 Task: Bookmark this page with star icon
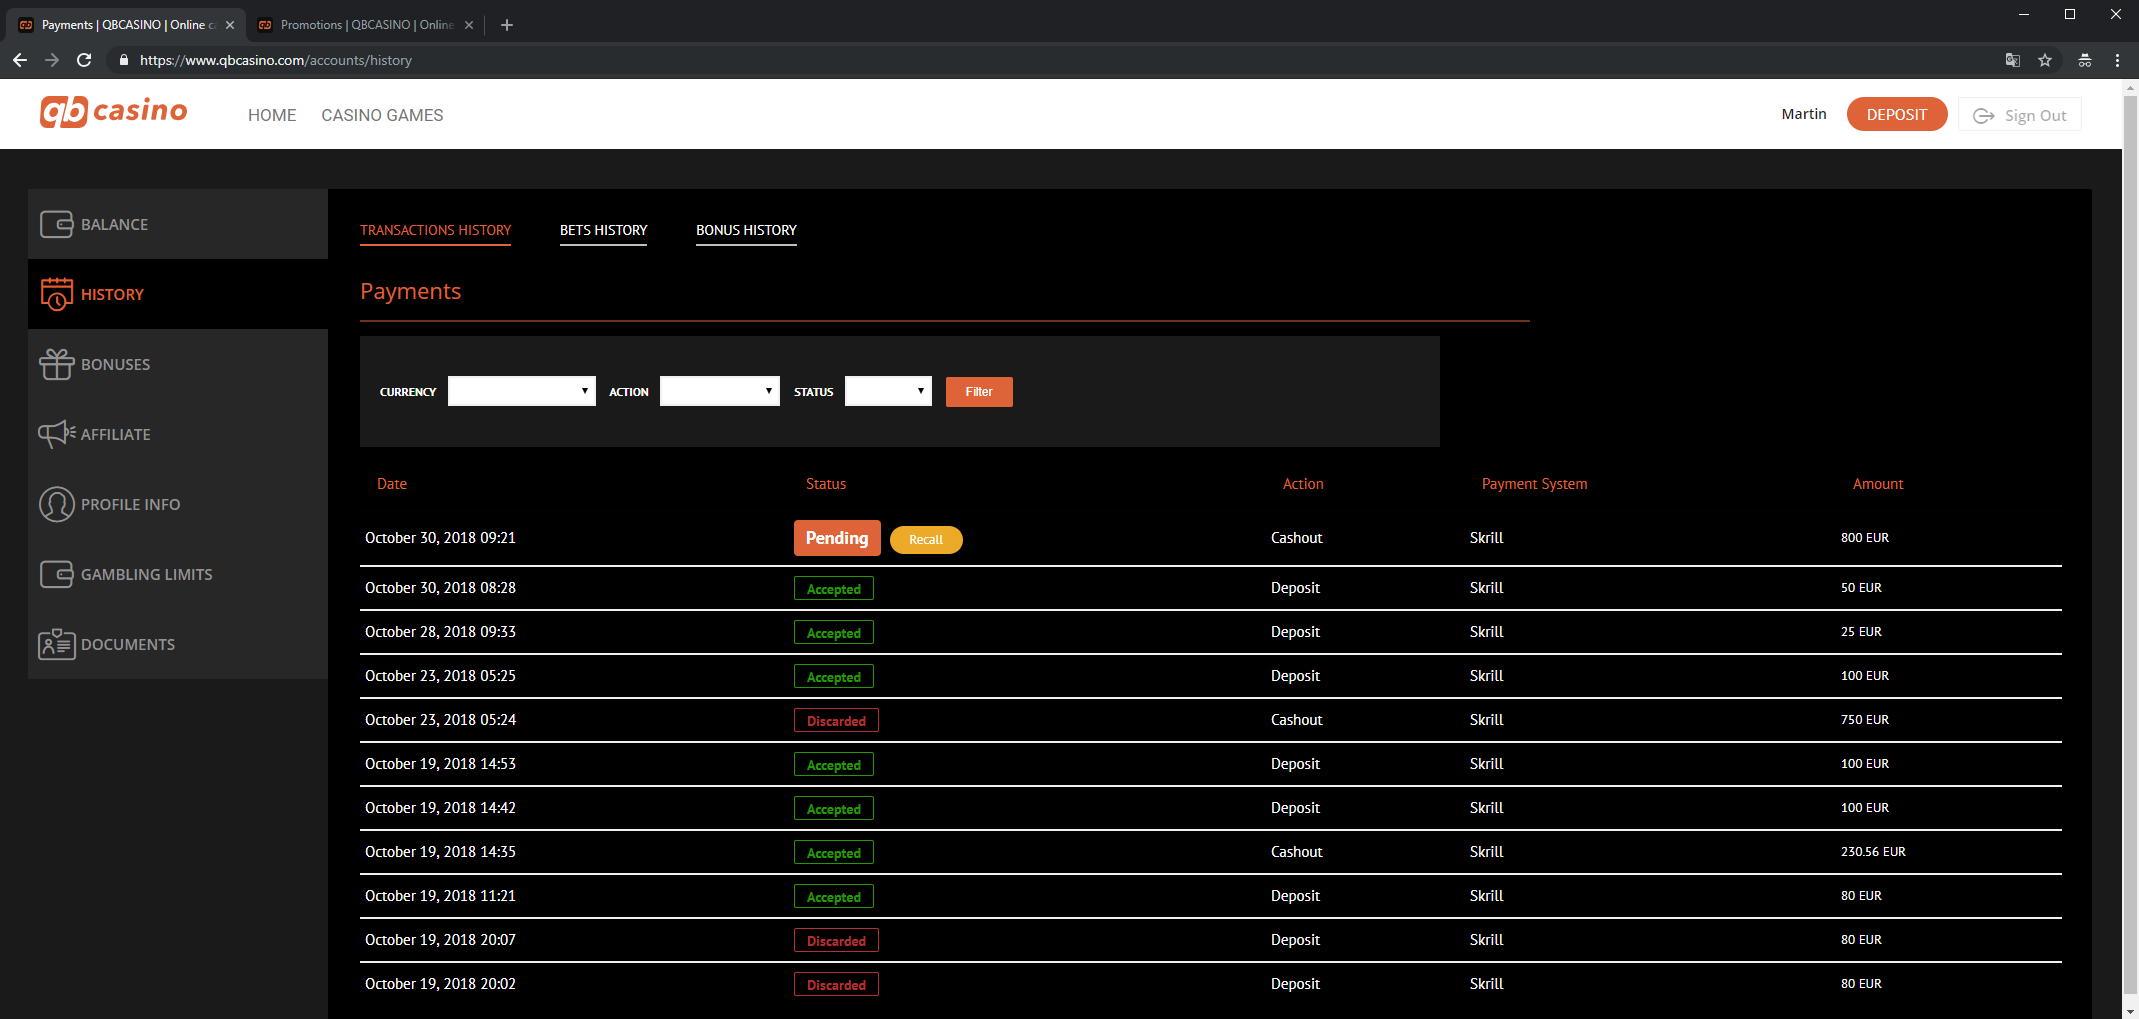click(x=2045, y=60)
